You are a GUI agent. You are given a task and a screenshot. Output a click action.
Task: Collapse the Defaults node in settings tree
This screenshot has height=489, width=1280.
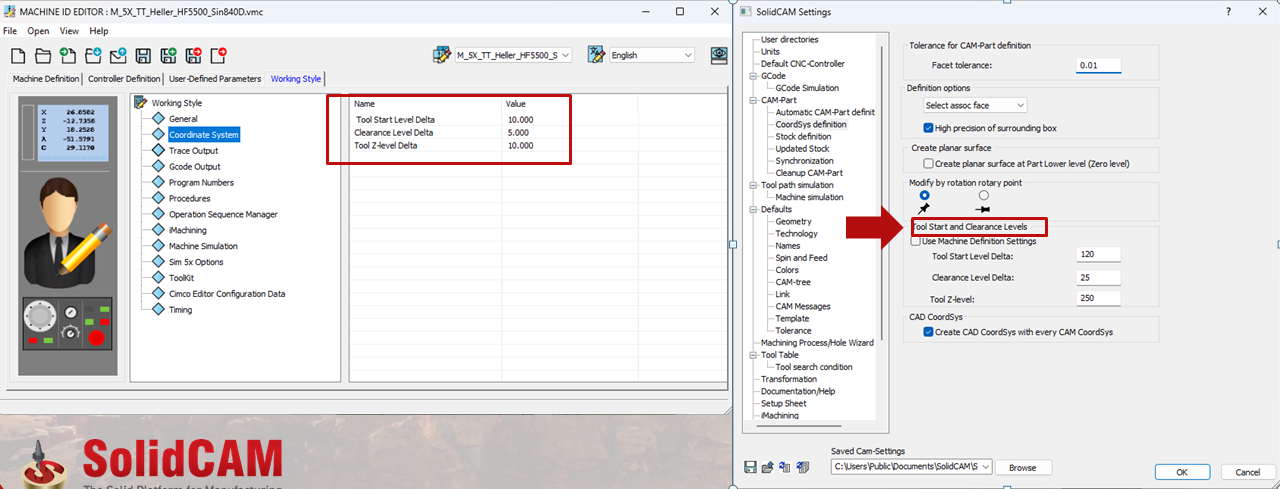tap(751, 209)
